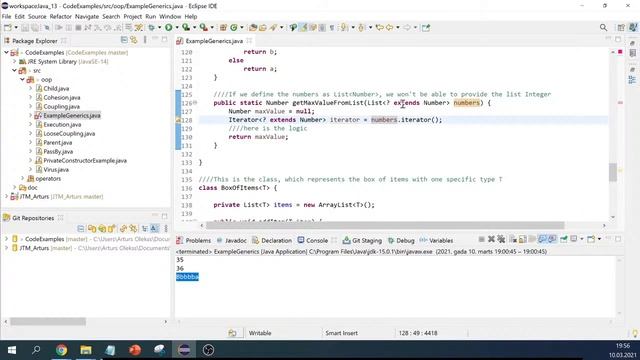Click the green Run button in toolbar

pyautogui.click(x=169, y=27)
